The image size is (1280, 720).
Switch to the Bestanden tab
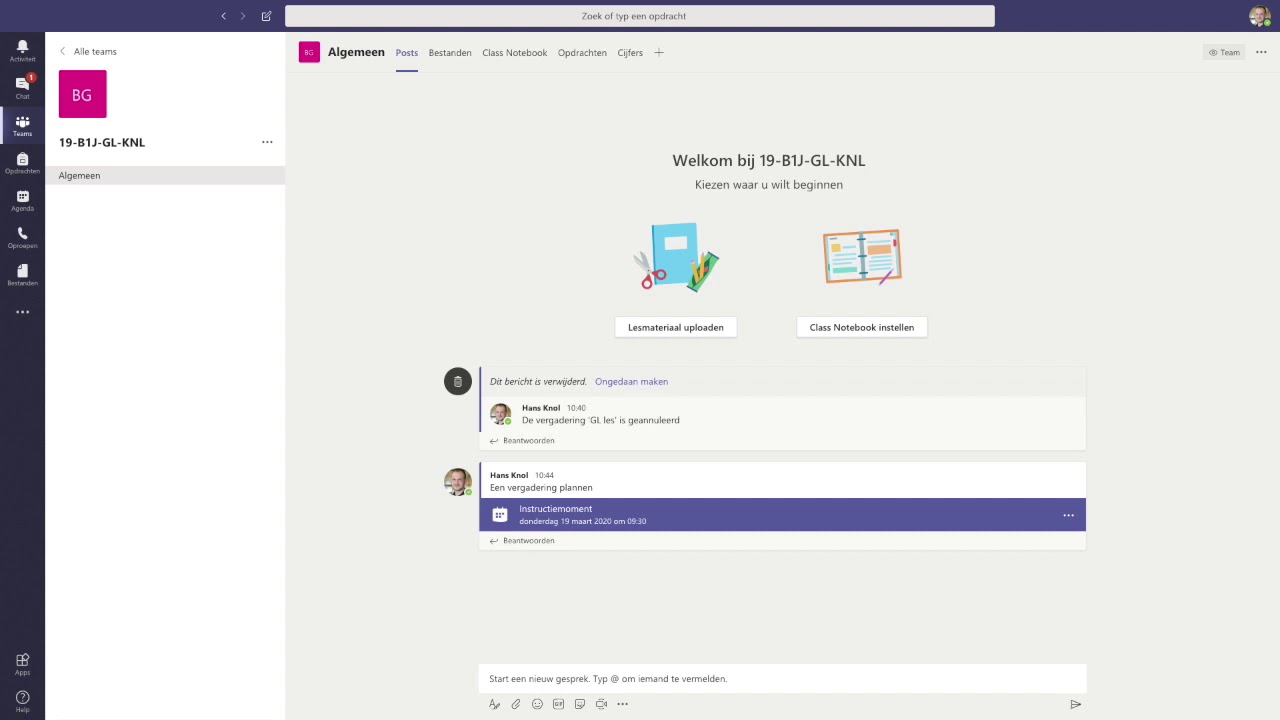pyautogui.click(x=450, y=53)
